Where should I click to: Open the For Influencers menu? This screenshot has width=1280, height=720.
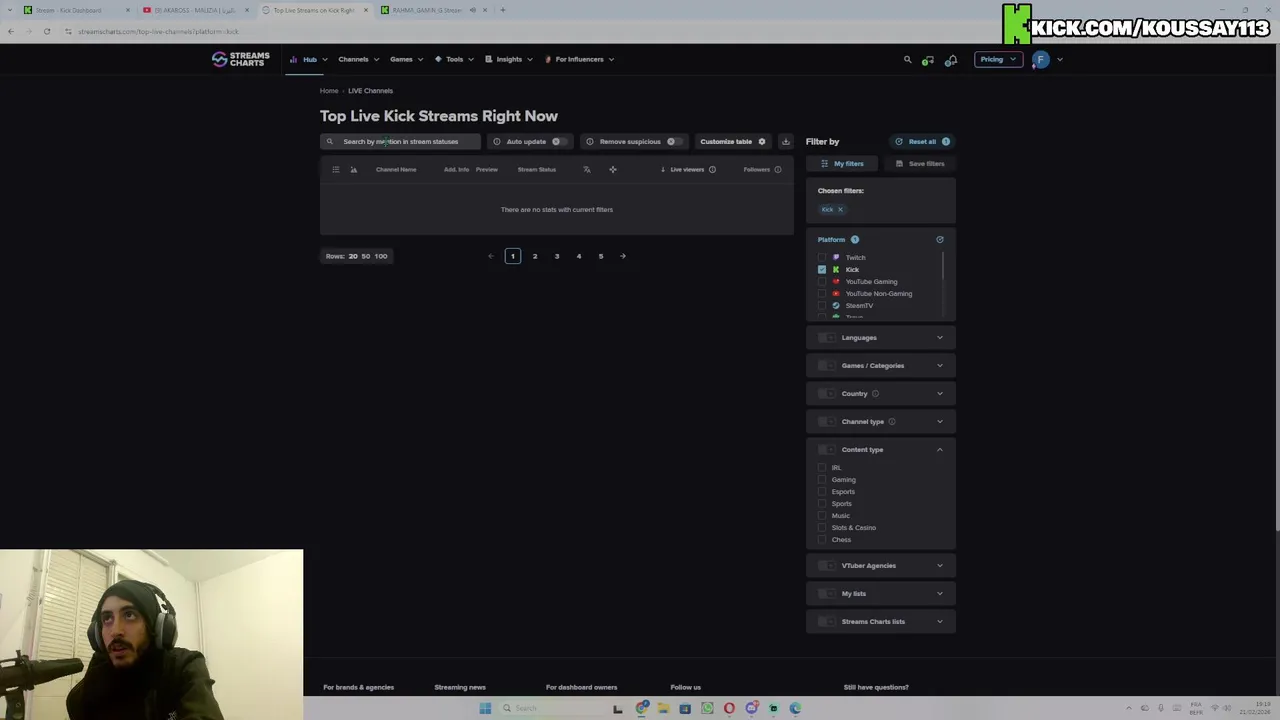(579, 59)
